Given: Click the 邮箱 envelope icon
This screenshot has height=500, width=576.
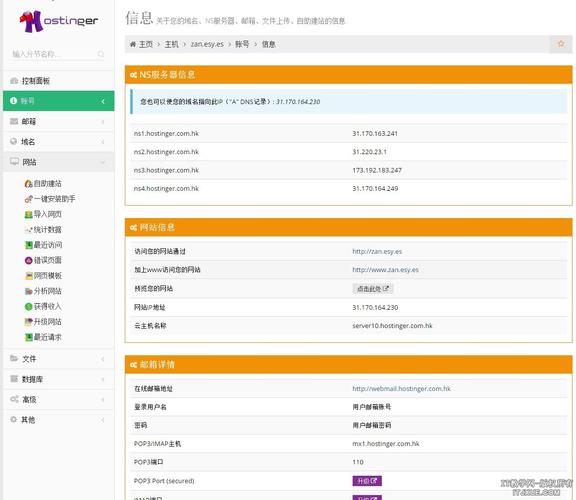Looking at the screenshot, I should pyautogui.click(x=14, y=121).
